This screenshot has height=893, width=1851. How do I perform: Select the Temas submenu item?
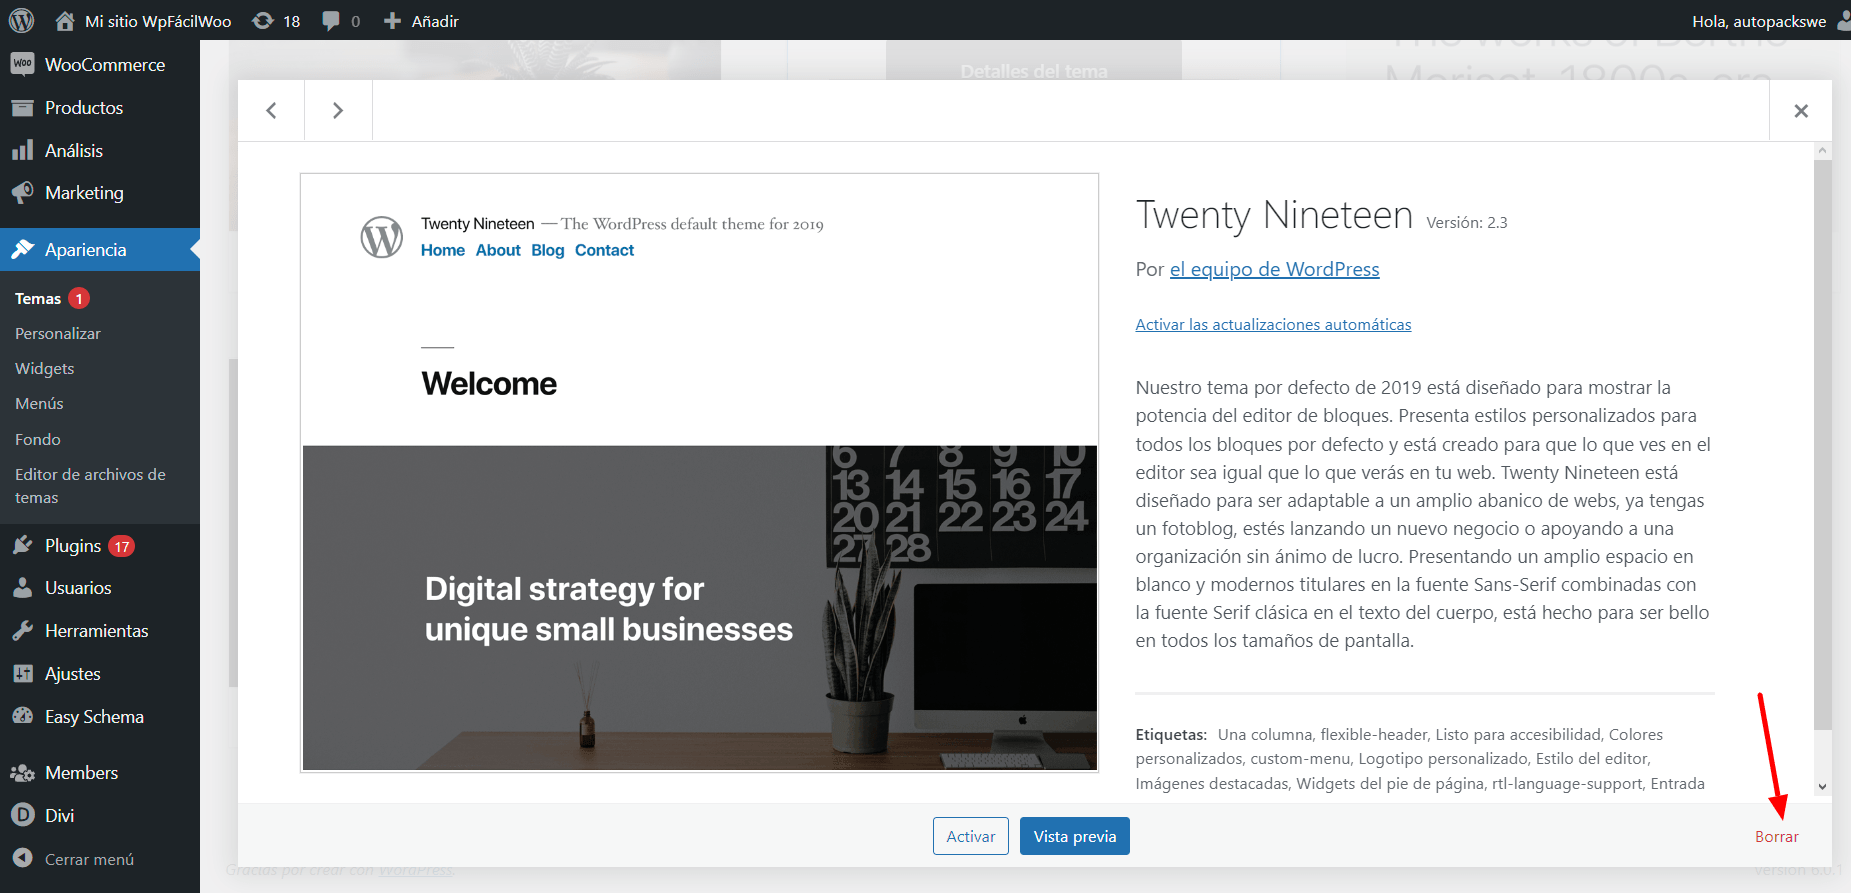click(x=38, y=298)
